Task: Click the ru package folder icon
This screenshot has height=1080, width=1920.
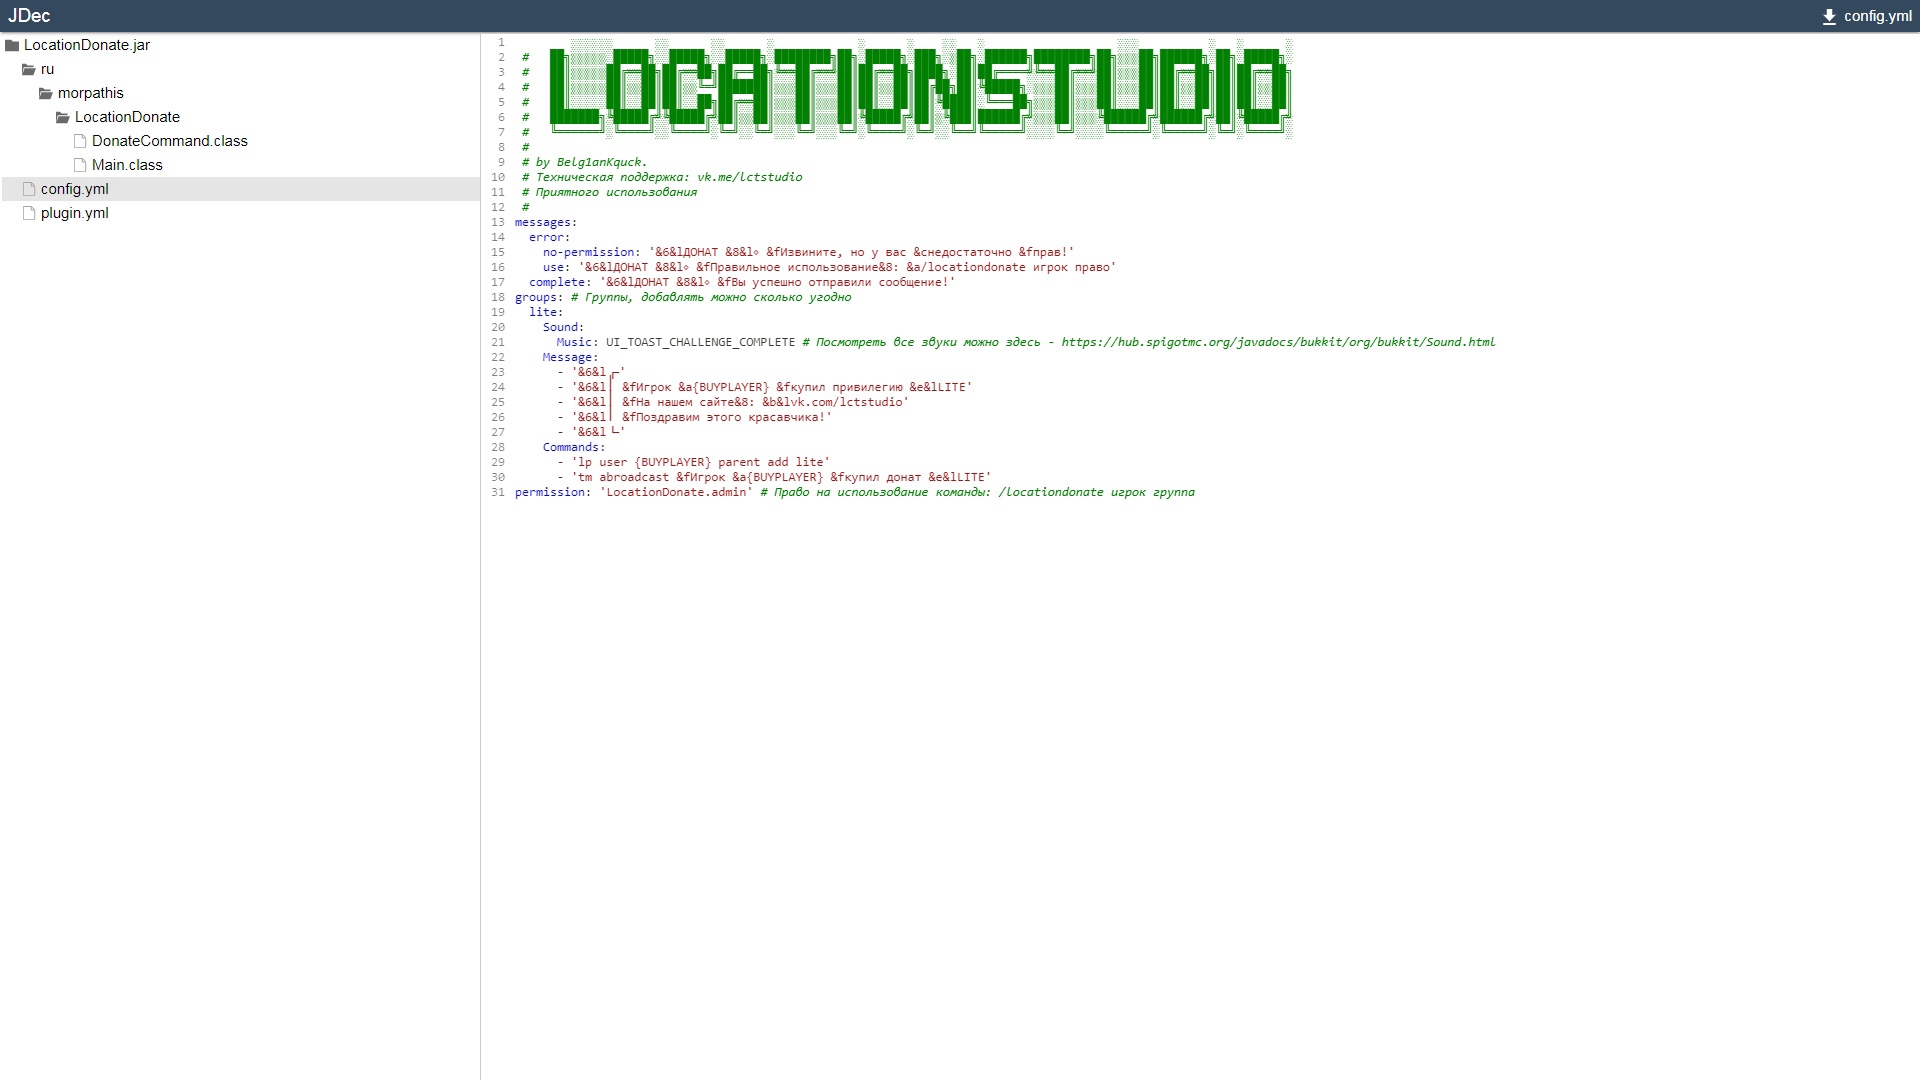Action: [x=29, y=70]
